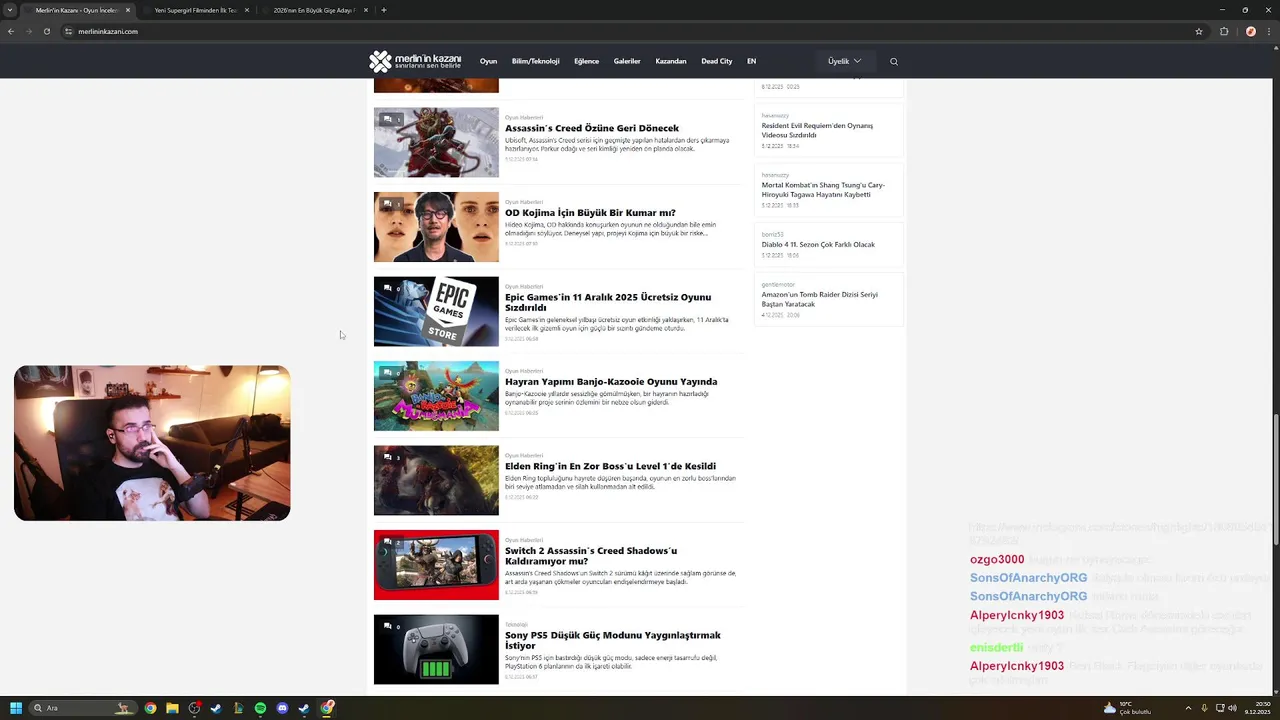Open File Explorer from the taskbar
Viewport: 1280px width, 720px height.
click(172, 708)
